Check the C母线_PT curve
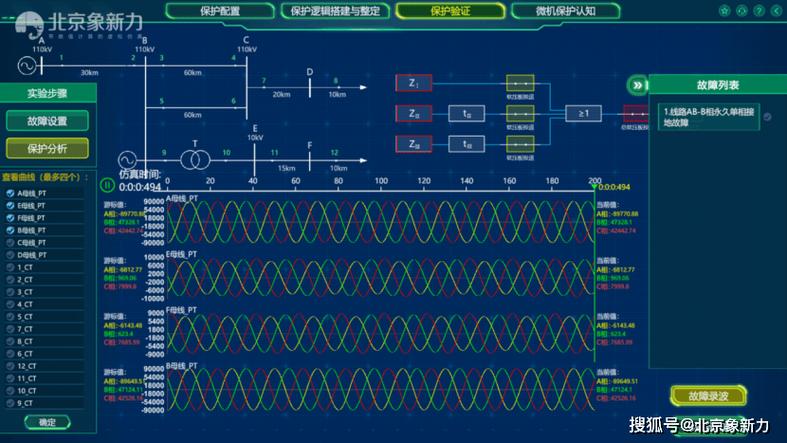 (x=10, y=243)
